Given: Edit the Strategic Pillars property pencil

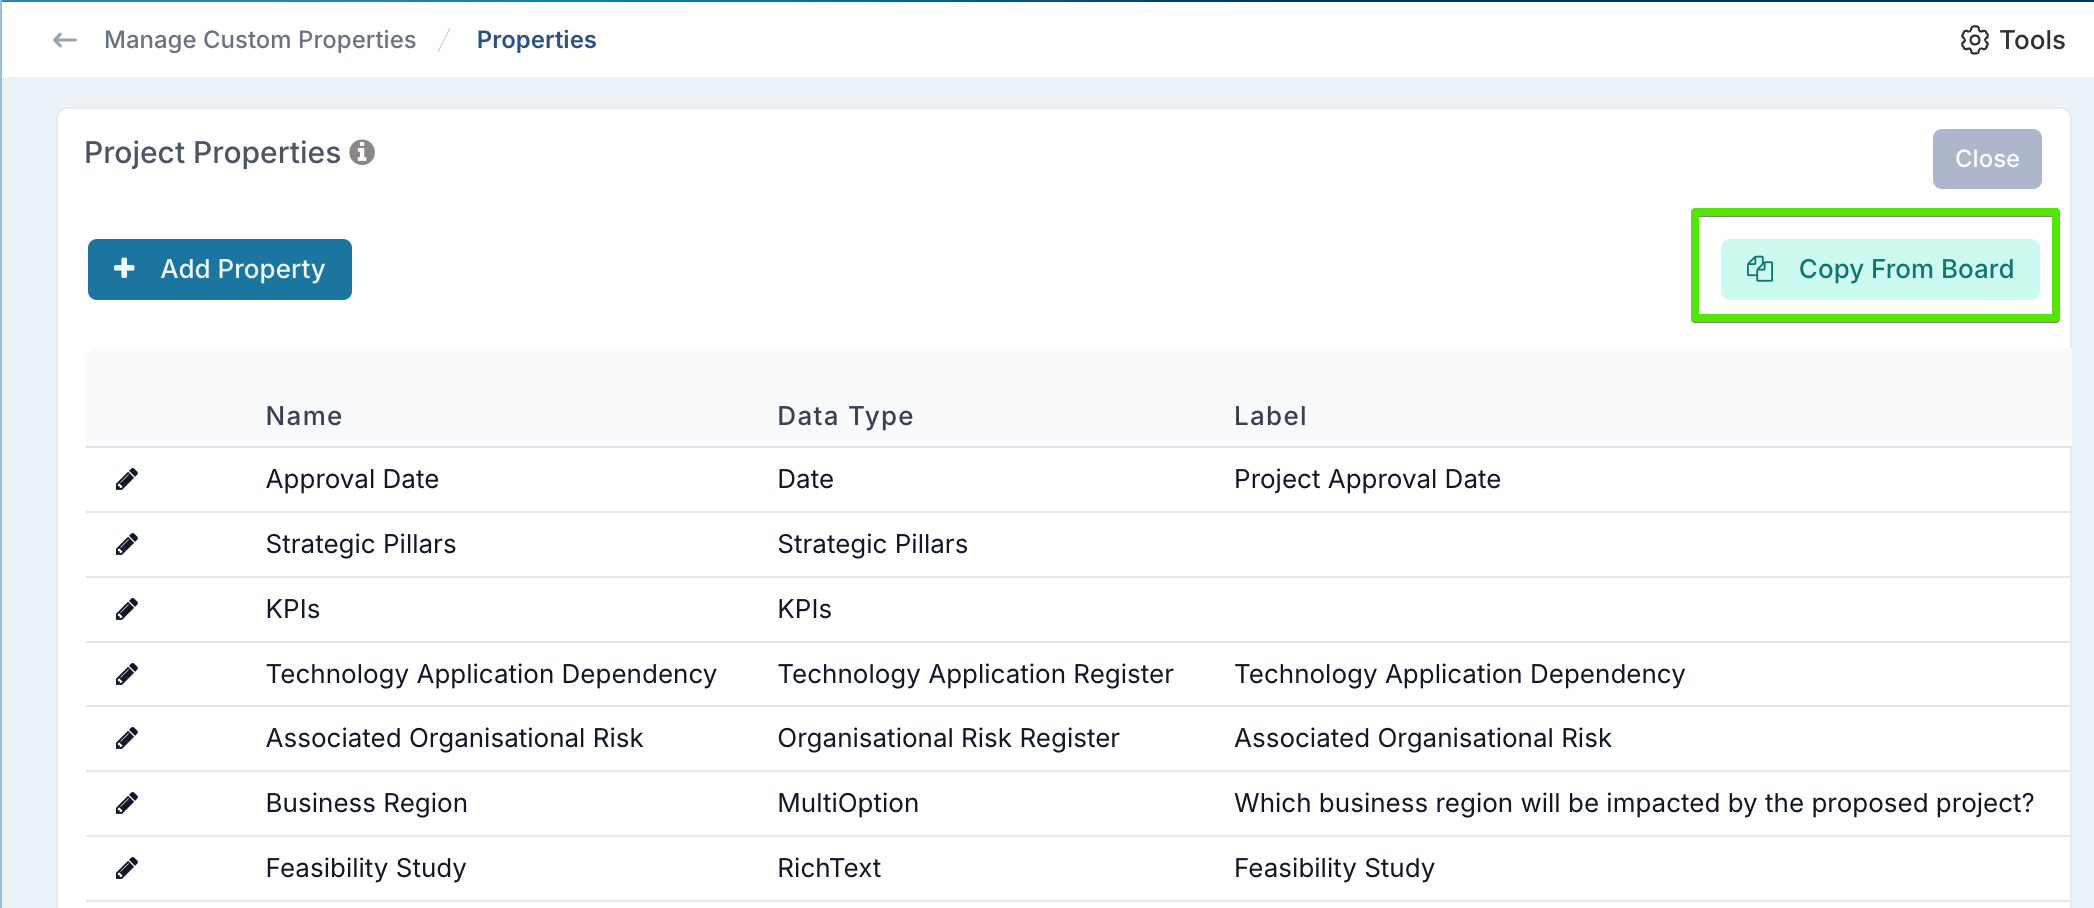Looking at the screenshot, I should point(127,545).
